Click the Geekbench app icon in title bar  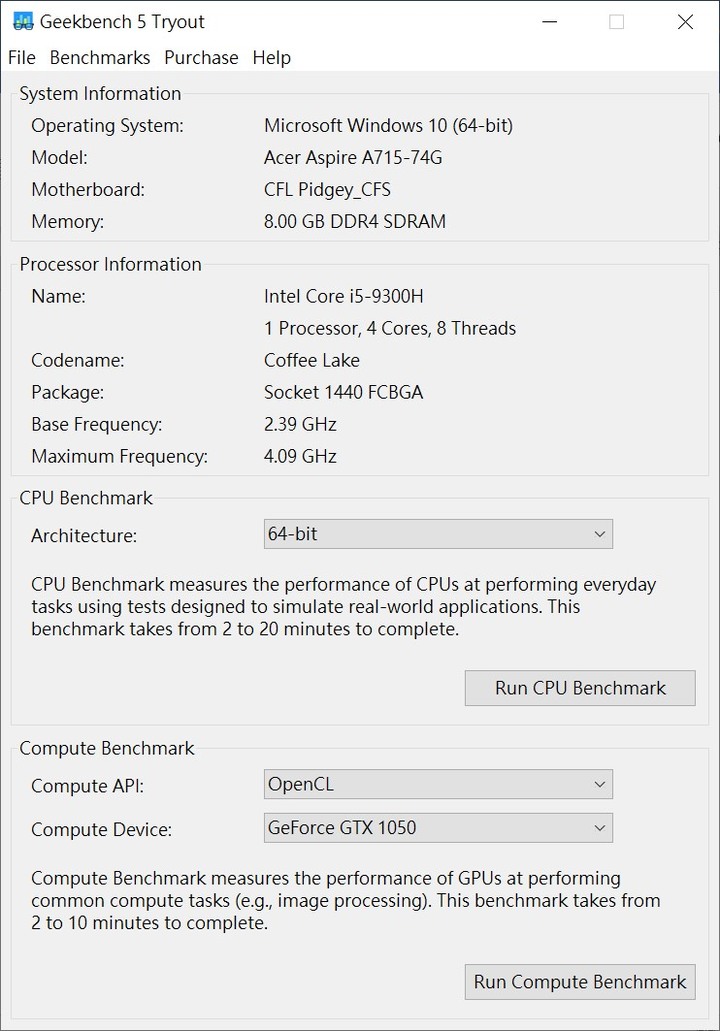[23, 21]
